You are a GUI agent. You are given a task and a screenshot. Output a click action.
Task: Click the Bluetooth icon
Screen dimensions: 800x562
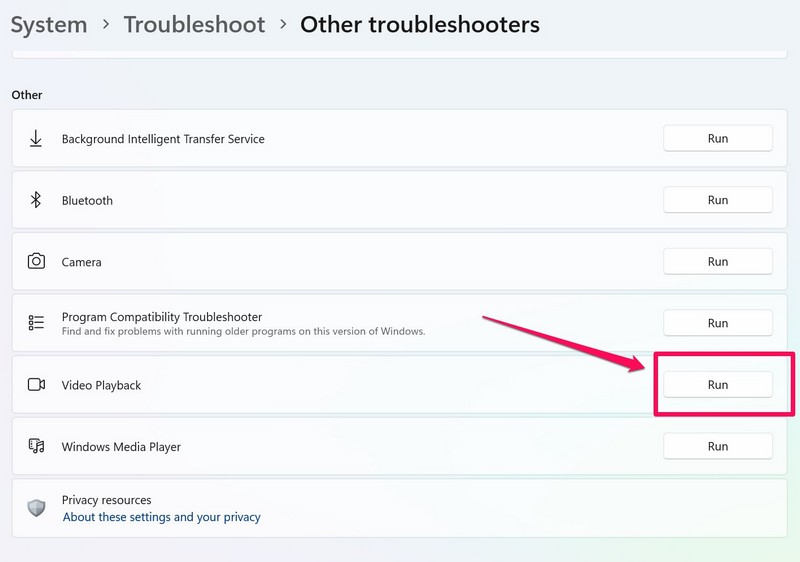click(36, 200)
